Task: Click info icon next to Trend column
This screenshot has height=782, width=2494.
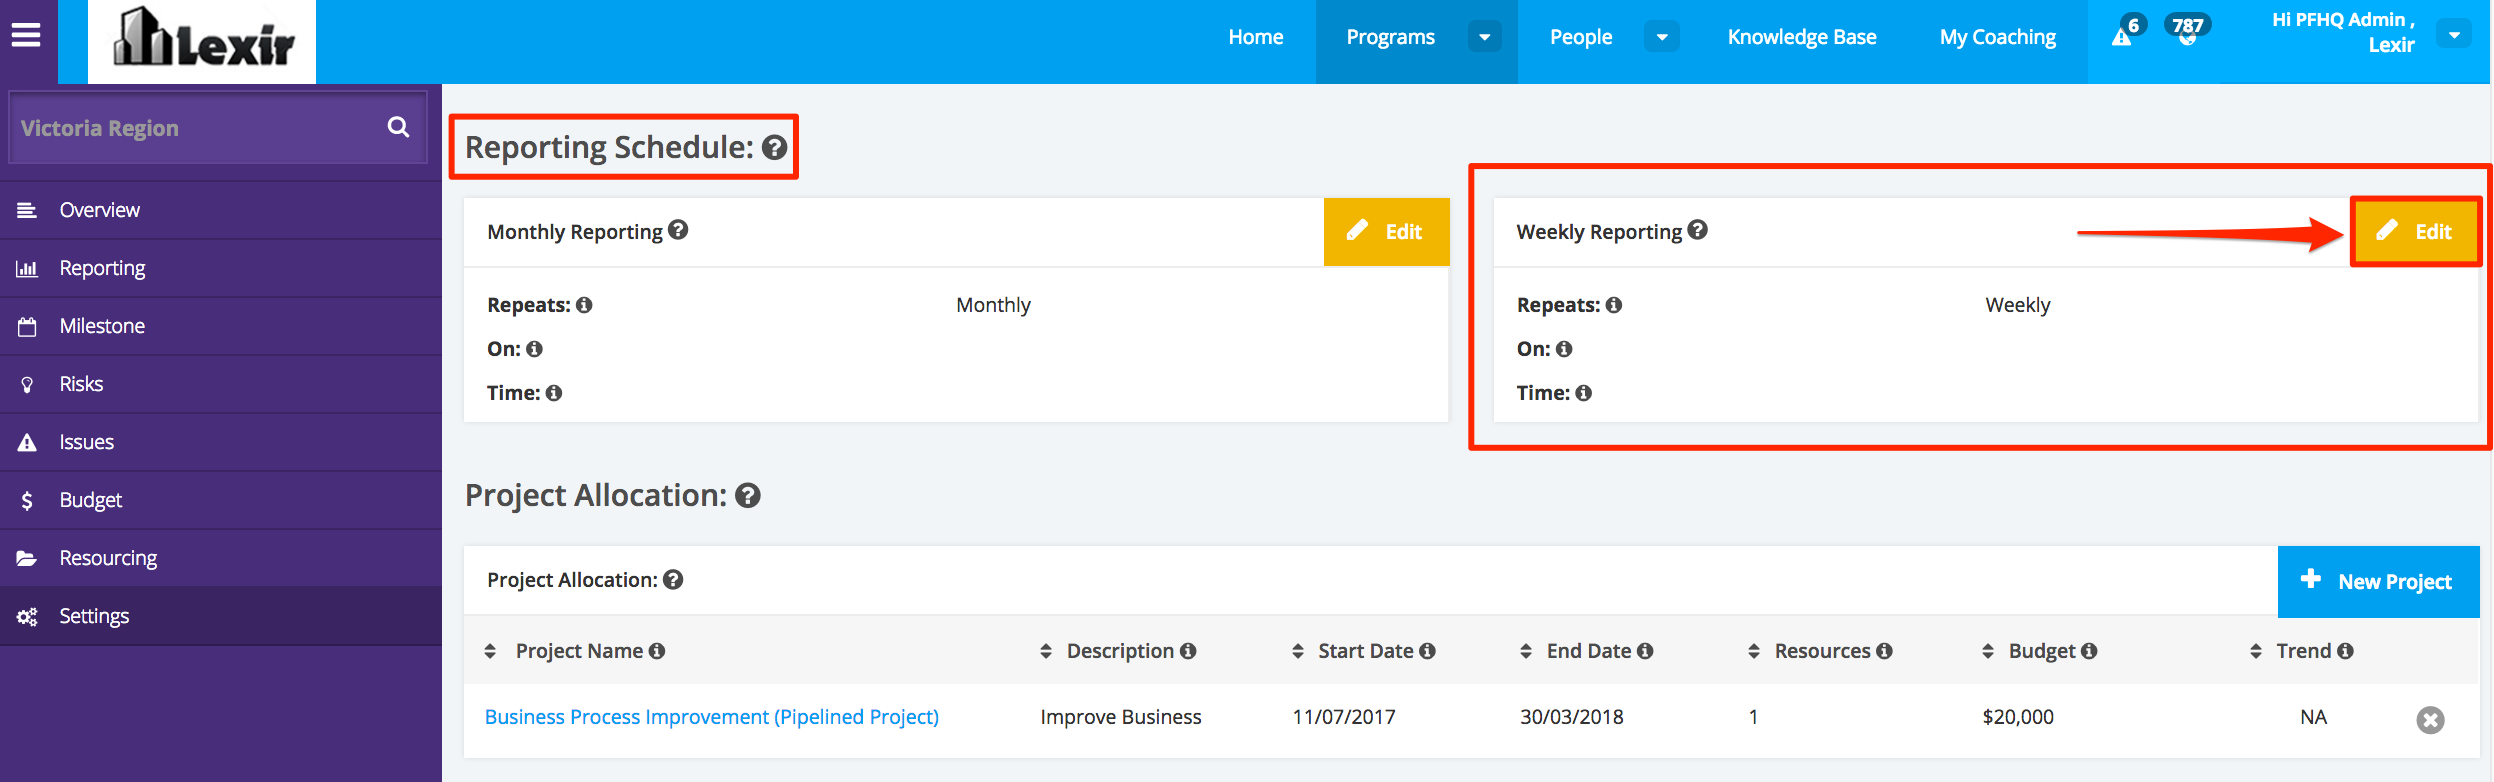Action: click(2345, 651)
